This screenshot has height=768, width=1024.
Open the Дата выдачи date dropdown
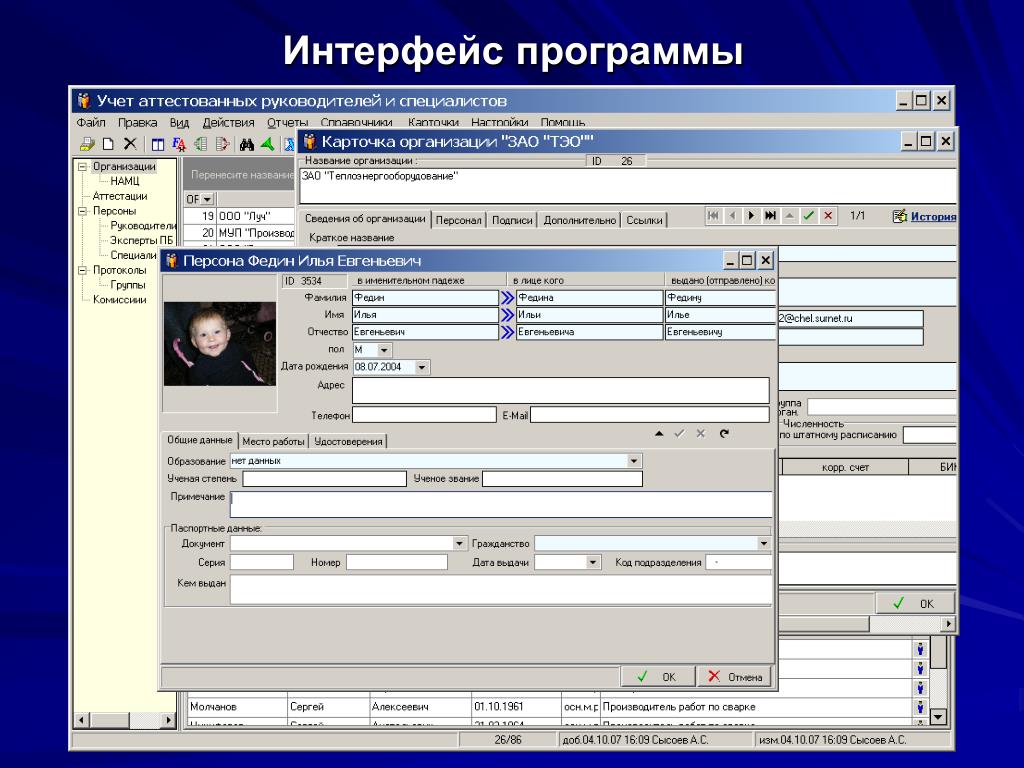592,562
